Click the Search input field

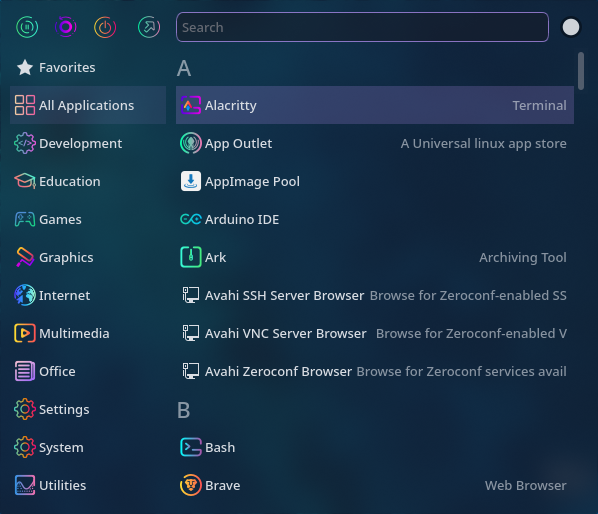click(x=362, y=27)
